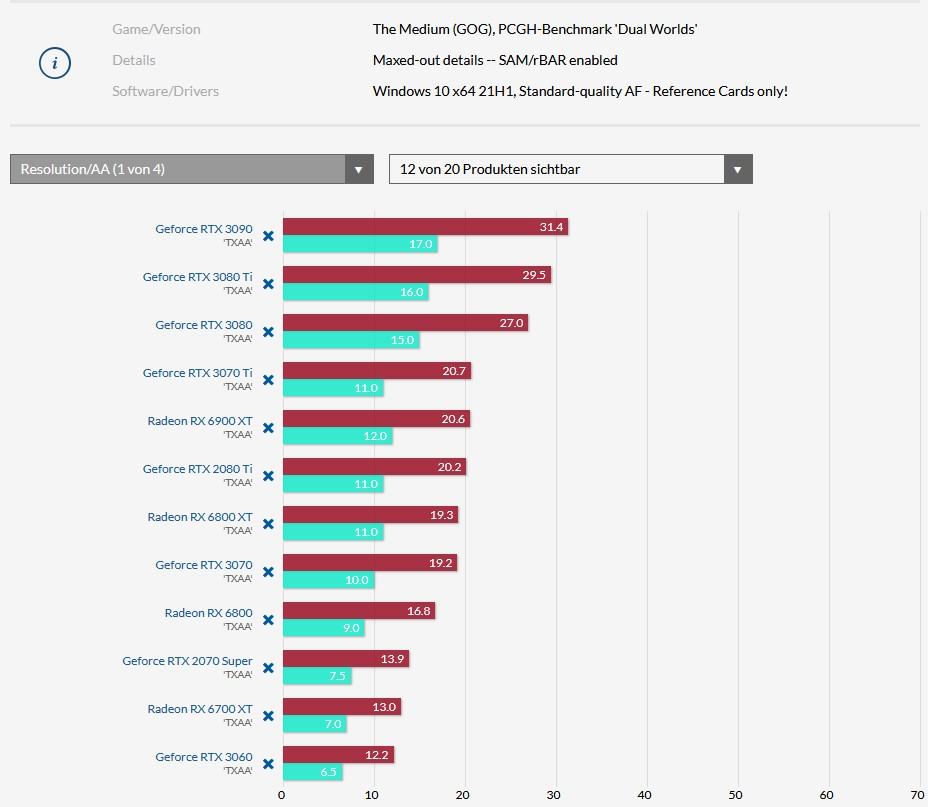Viewport: 928px width, 807px height.
Task: Open the Geforce RTX 3090 link
Action: coord(204,229)
